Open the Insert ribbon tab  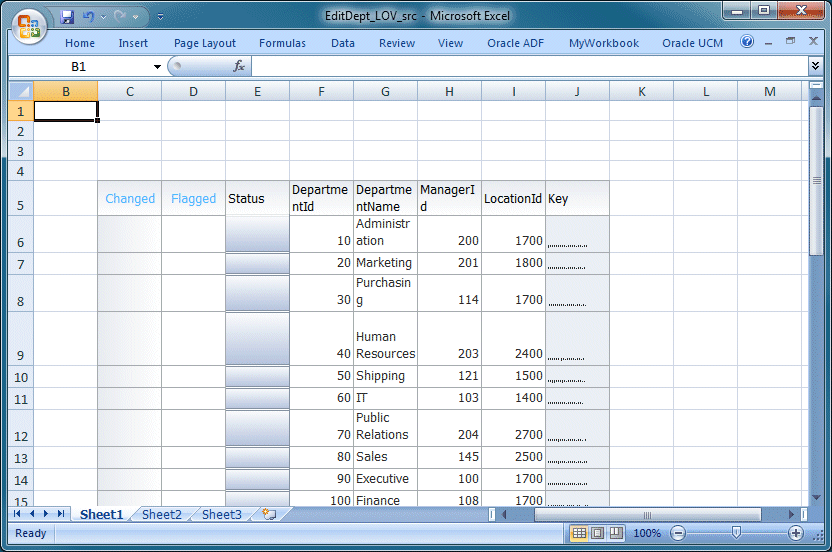(133, 44)
